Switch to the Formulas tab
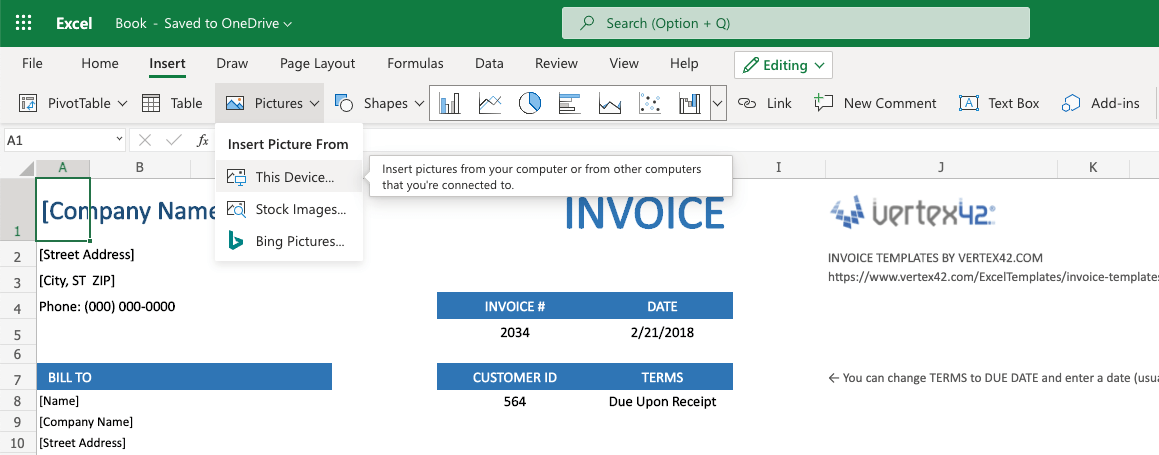Image resolution: width=1159 pixels, height=455 pixels. tap(415, 63)
